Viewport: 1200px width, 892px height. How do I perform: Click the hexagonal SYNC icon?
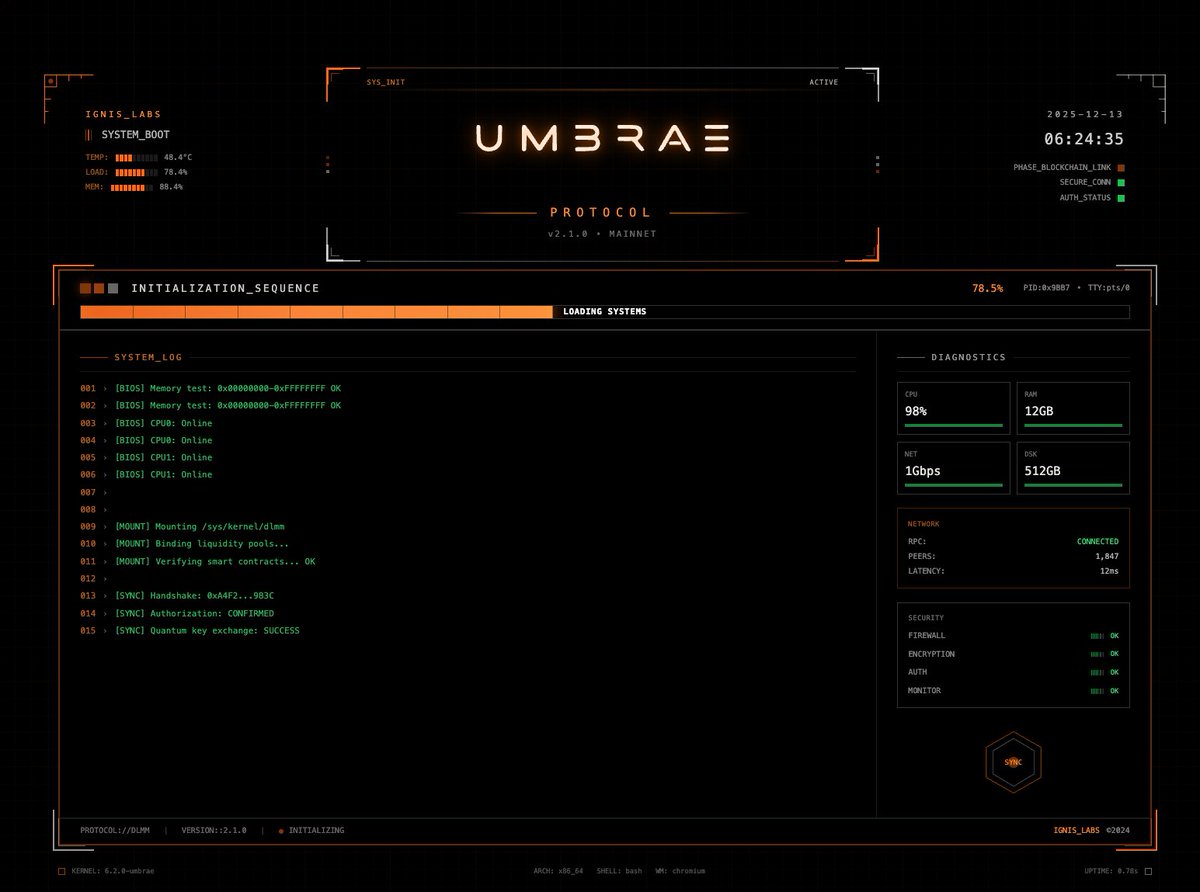pyautogui.click(x=1013, y=762)
